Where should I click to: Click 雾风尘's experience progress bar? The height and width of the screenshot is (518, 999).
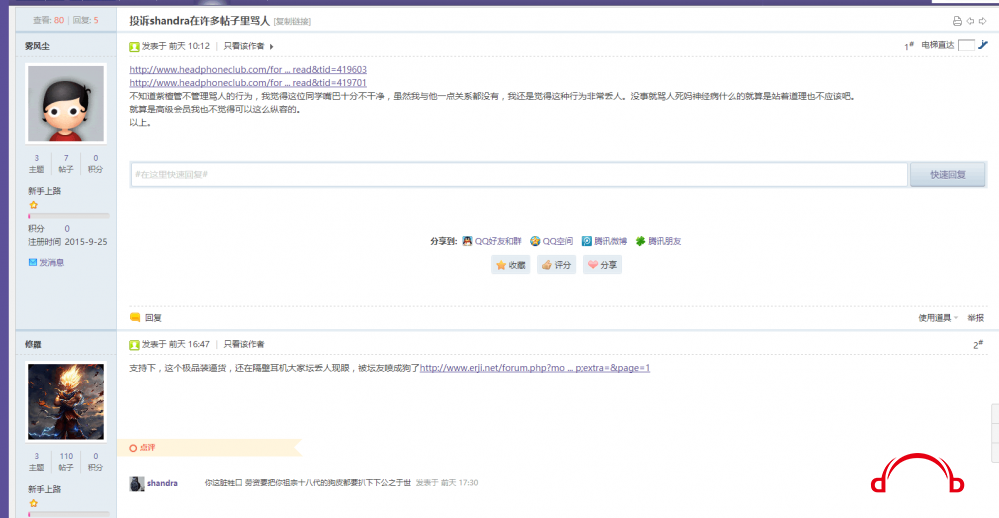point(69,217)
